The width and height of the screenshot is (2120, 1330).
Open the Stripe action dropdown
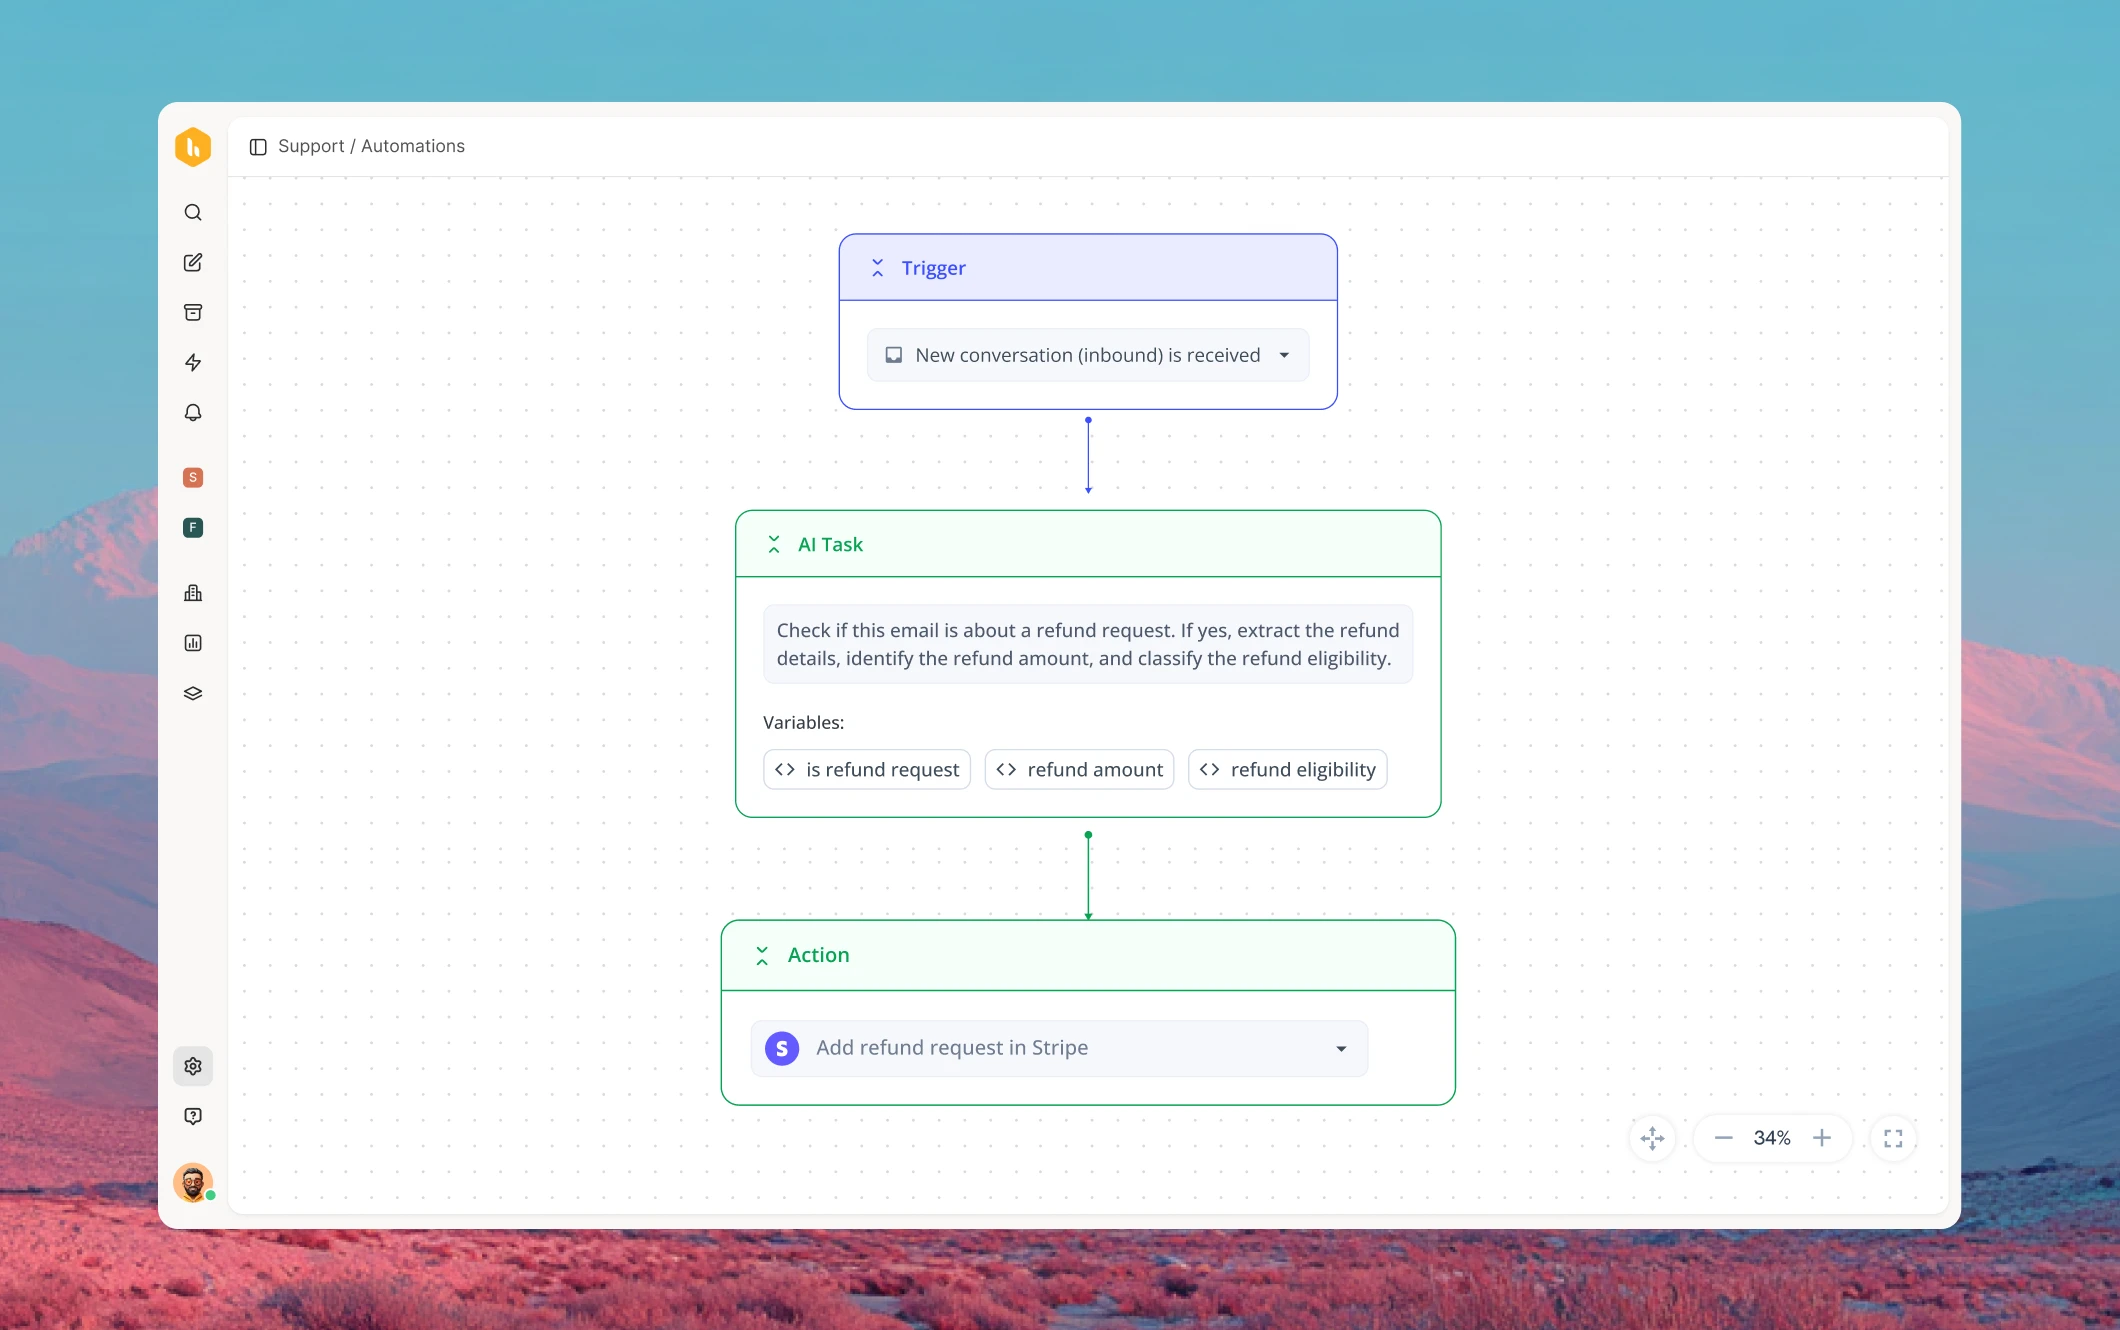coord(1059,1049)
